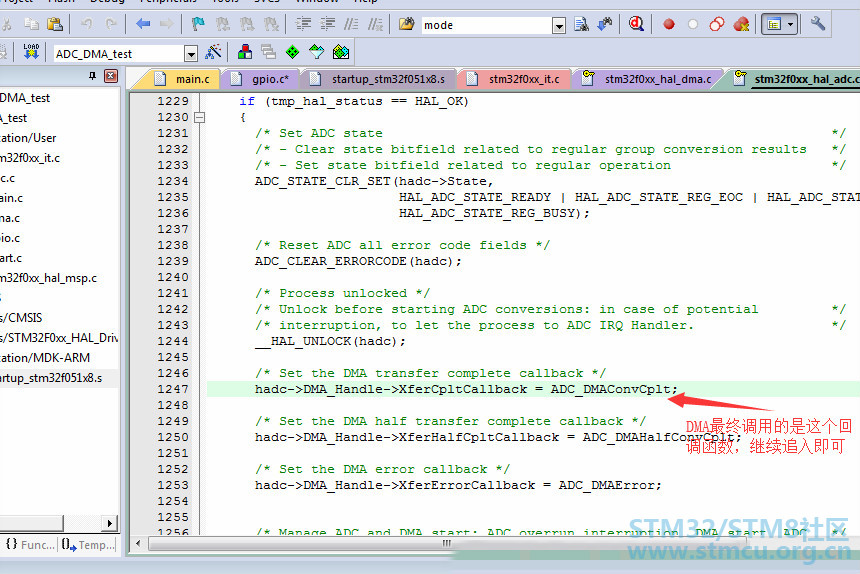Click the find text field containing 'mode'

pyautogui.click(x=486, y=25)
